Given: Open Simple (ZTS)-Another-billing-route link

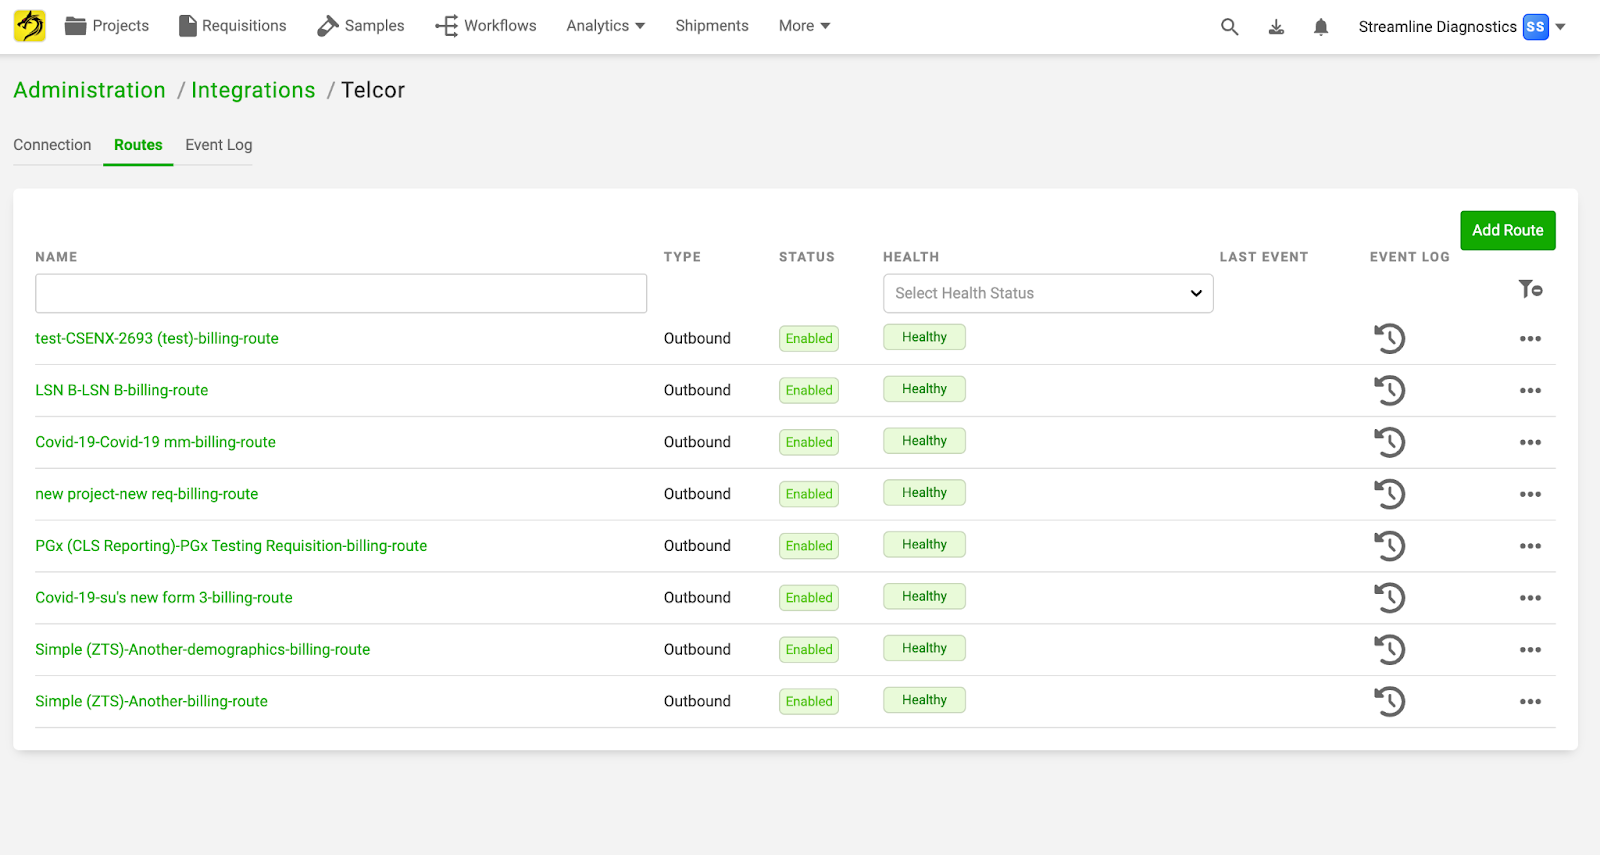Looking at the screenshot, I should pyautogui.click(x=152, y=703).
